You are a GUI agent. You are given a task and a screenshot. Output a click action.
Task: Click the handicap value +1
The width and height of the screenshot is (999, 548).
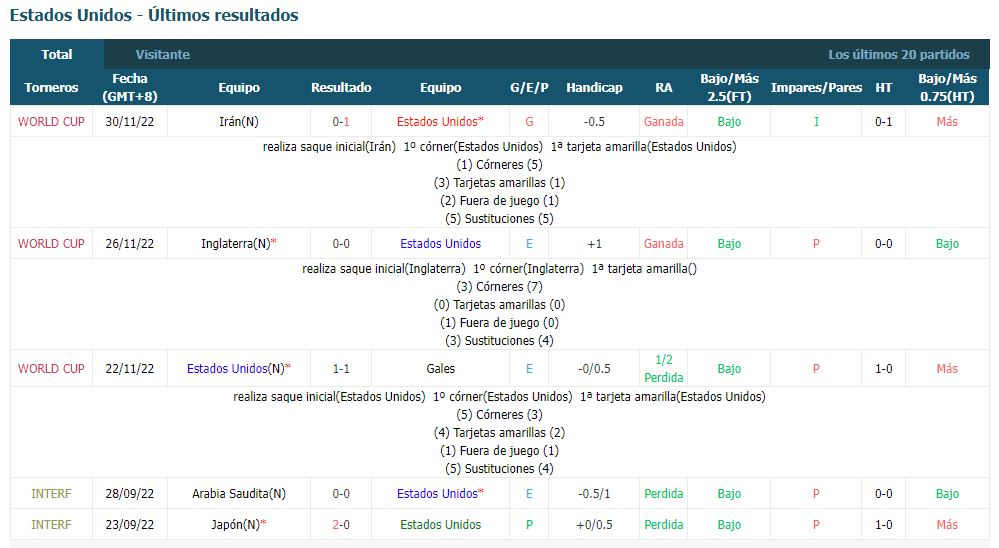pos(594,243)
